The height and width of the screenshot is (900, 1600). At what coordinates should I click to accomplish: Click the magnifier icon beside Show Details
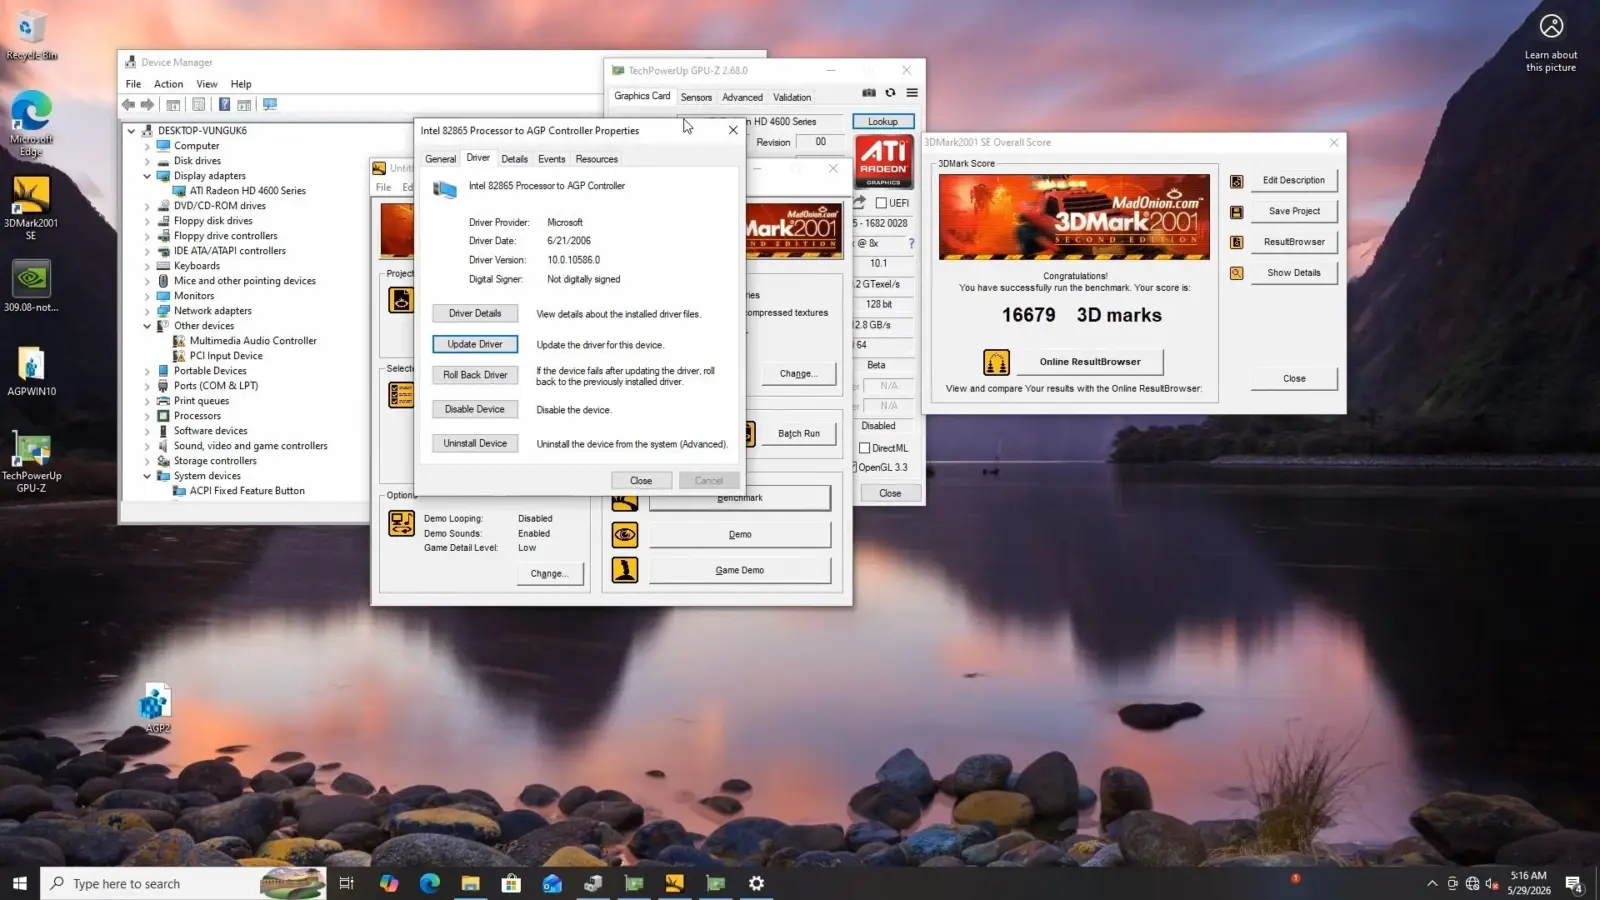[x=1237, y=273]
